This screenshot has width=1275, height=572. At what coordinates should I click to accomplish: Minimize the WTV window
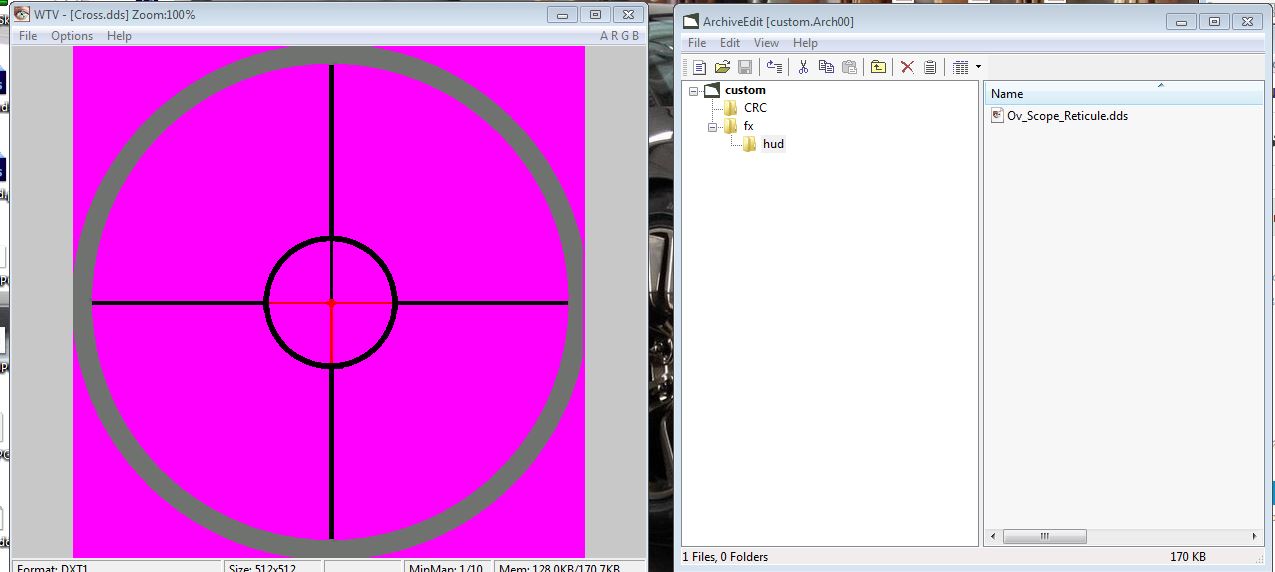pyautogui.click(x=563, y=15)
